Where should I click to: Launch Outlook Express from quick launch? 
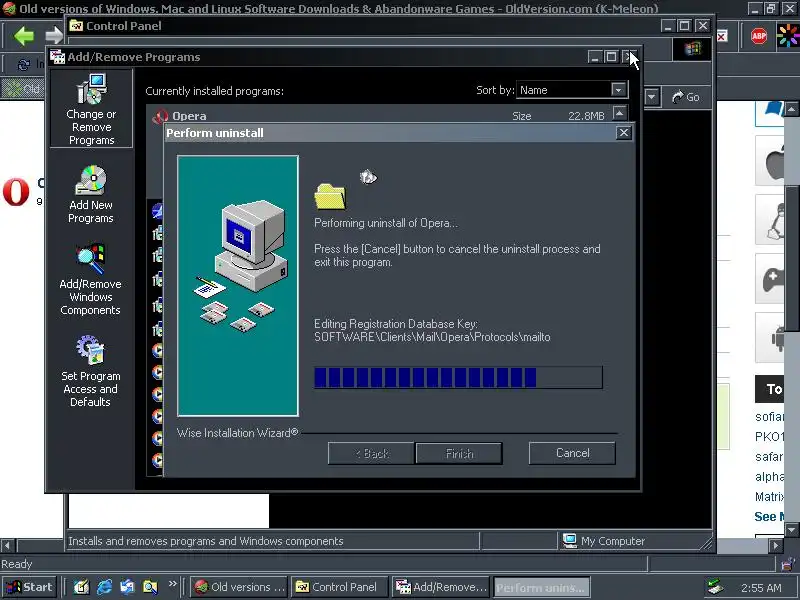[127, 587]
